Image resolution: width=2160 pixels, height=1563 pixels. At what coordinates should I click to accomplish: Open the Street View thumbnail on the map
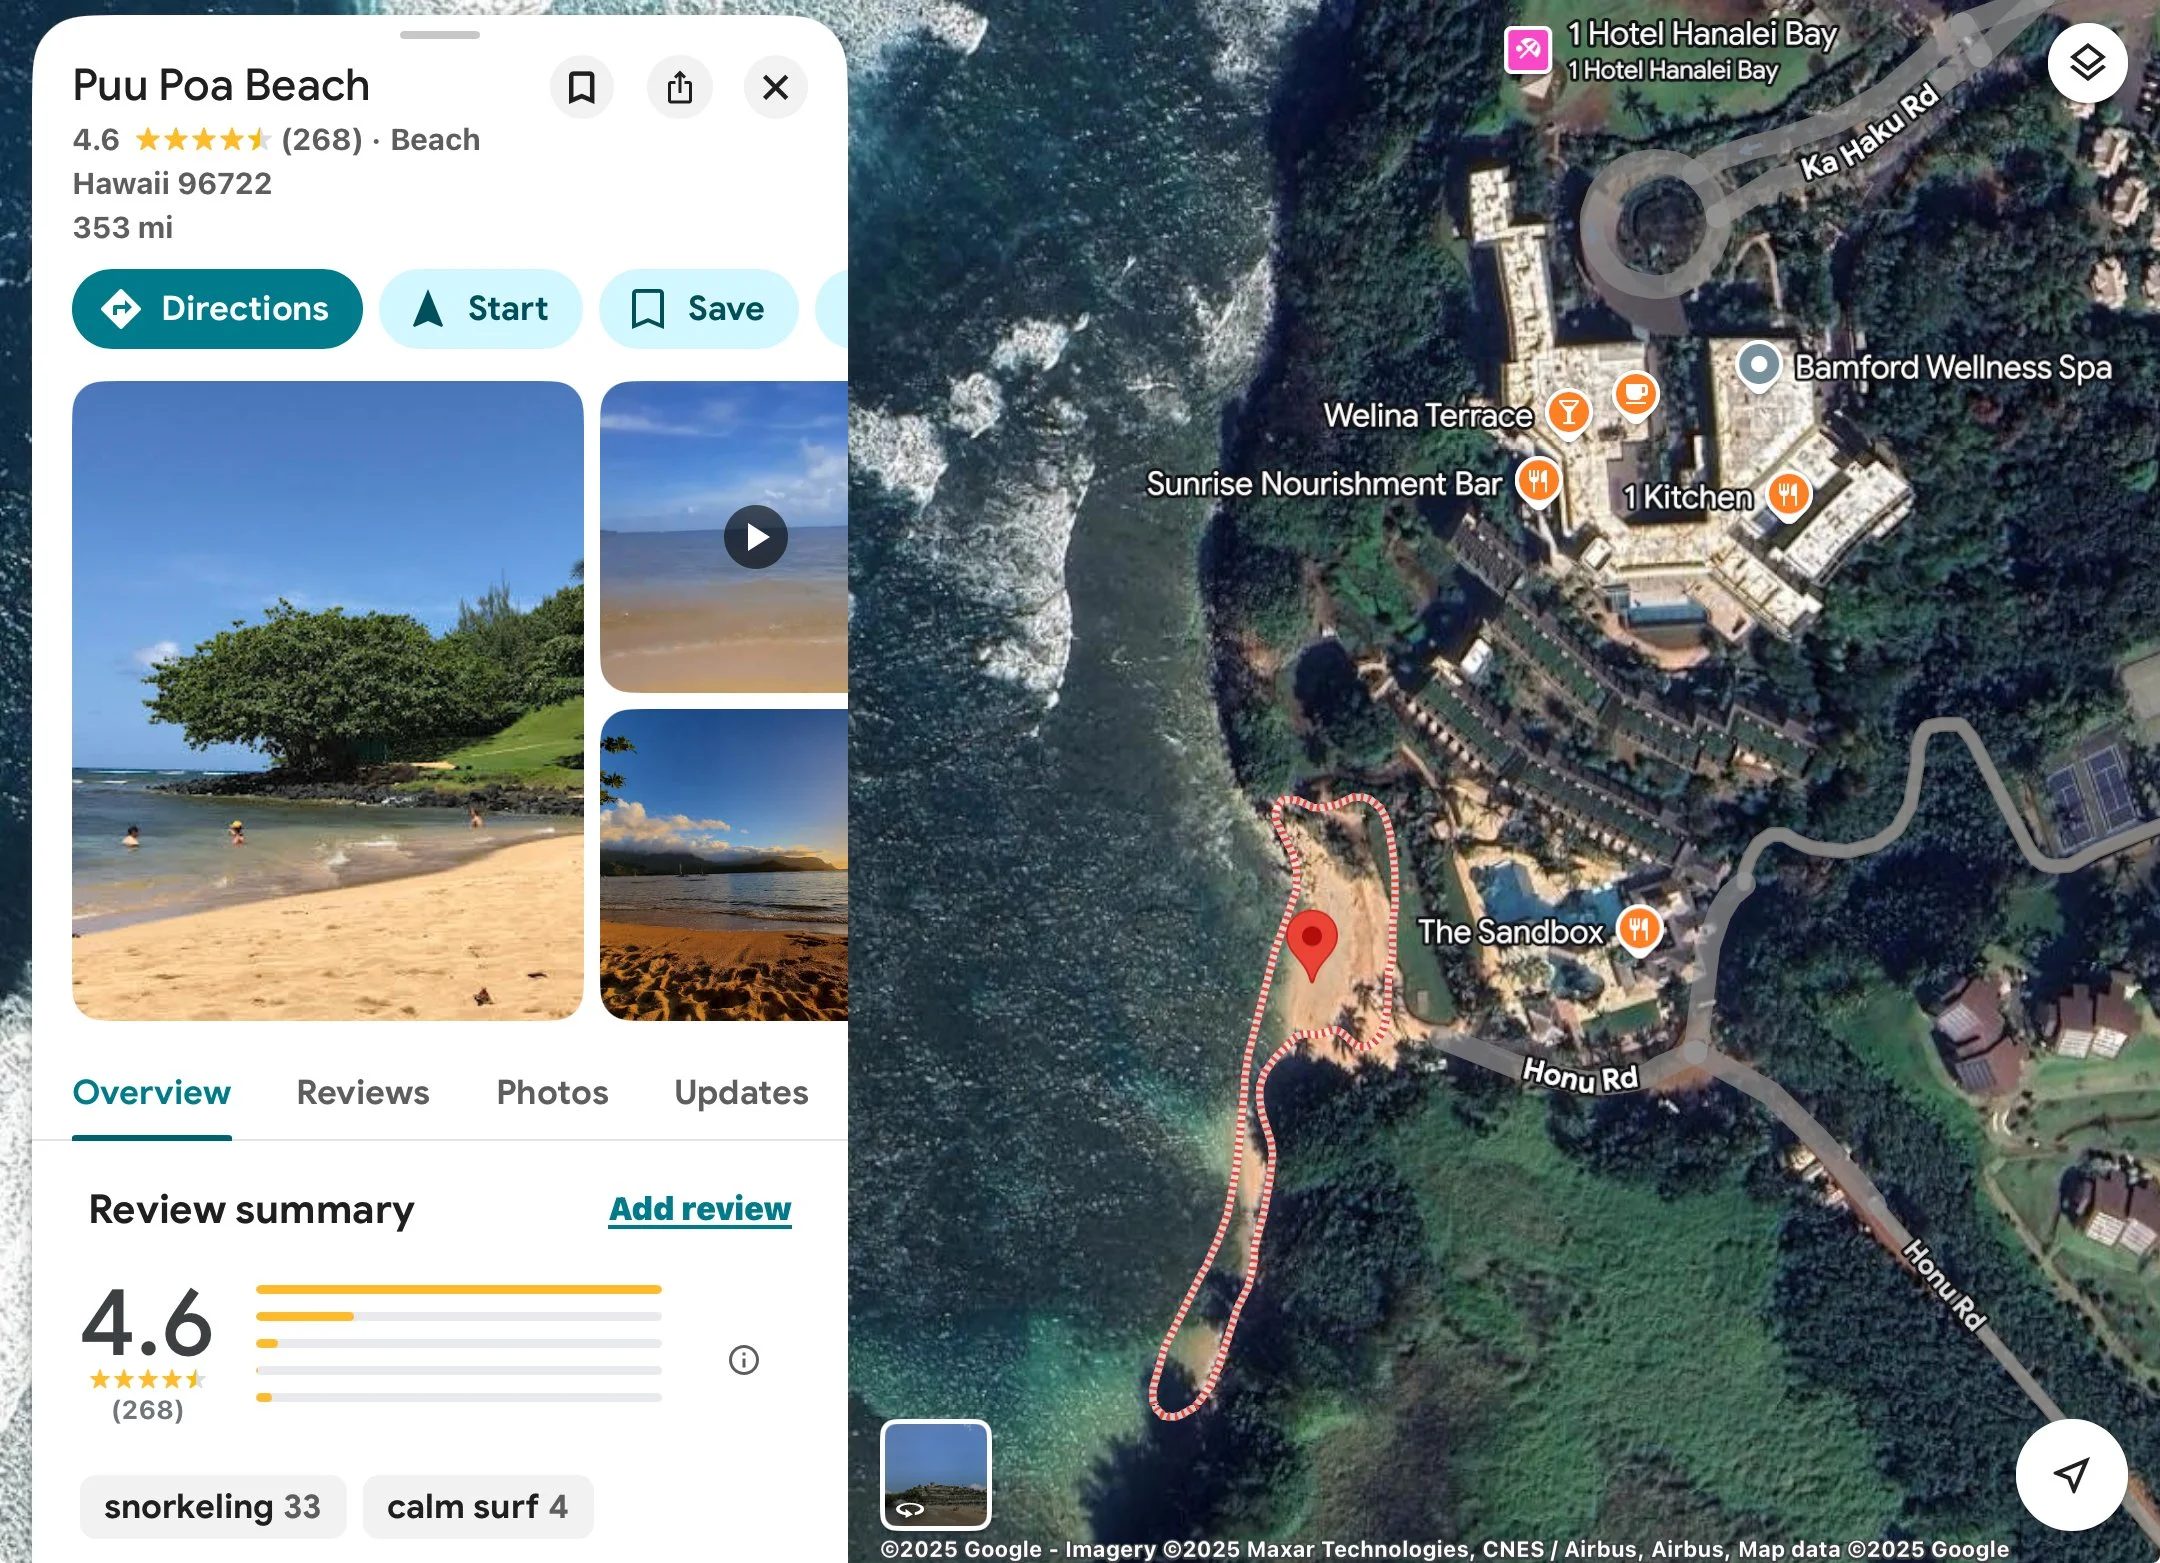coord(936,1474)
